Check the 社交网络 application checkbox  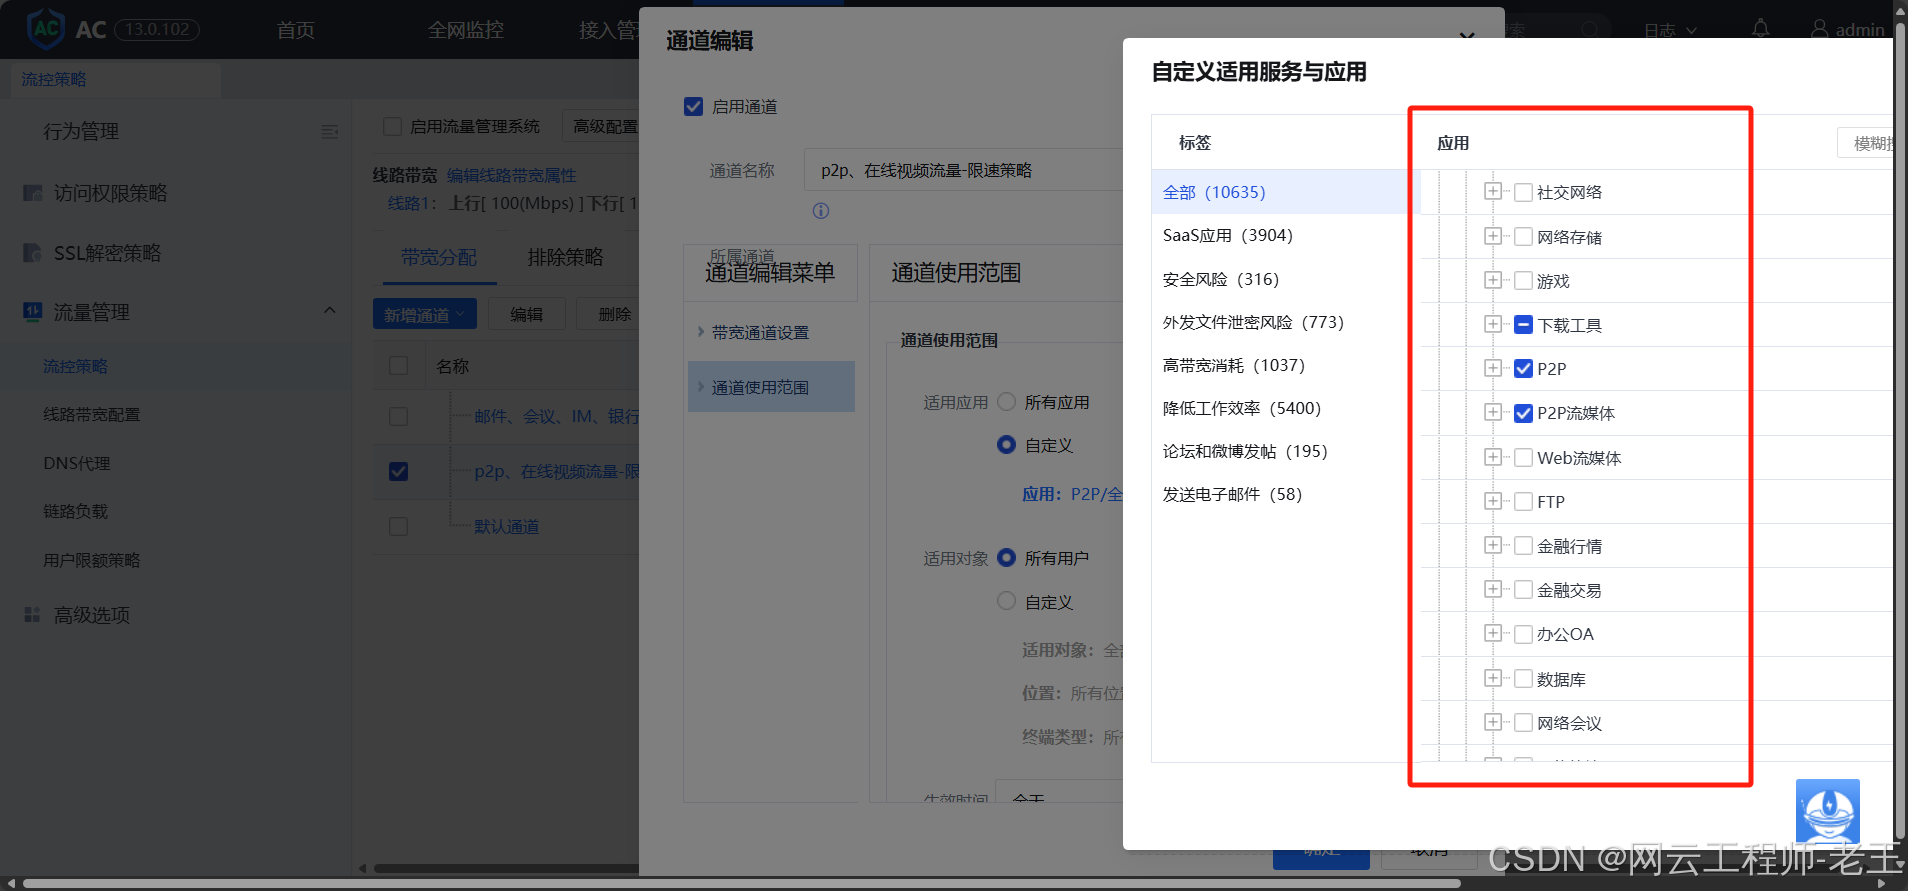[1524, 192]
